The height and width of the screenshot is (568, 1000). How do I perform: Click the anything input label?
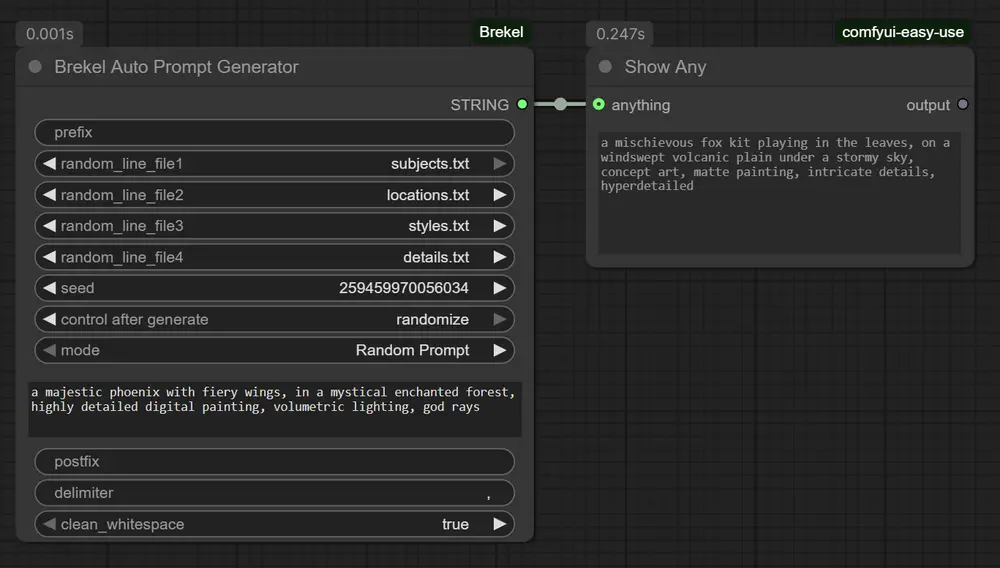641,105
